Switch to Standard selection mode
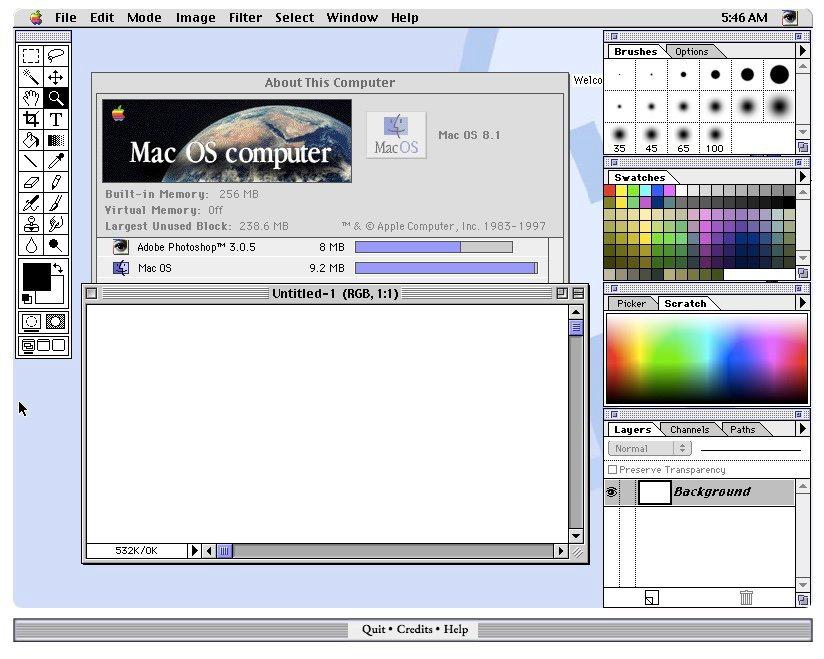824x659 pixels. pos(31,322)
